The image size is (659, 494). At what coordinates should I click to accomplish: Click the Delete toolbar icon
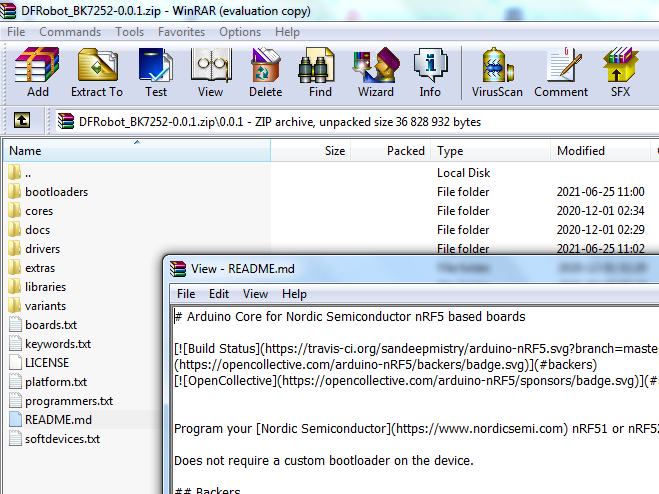tap(266, 72)
